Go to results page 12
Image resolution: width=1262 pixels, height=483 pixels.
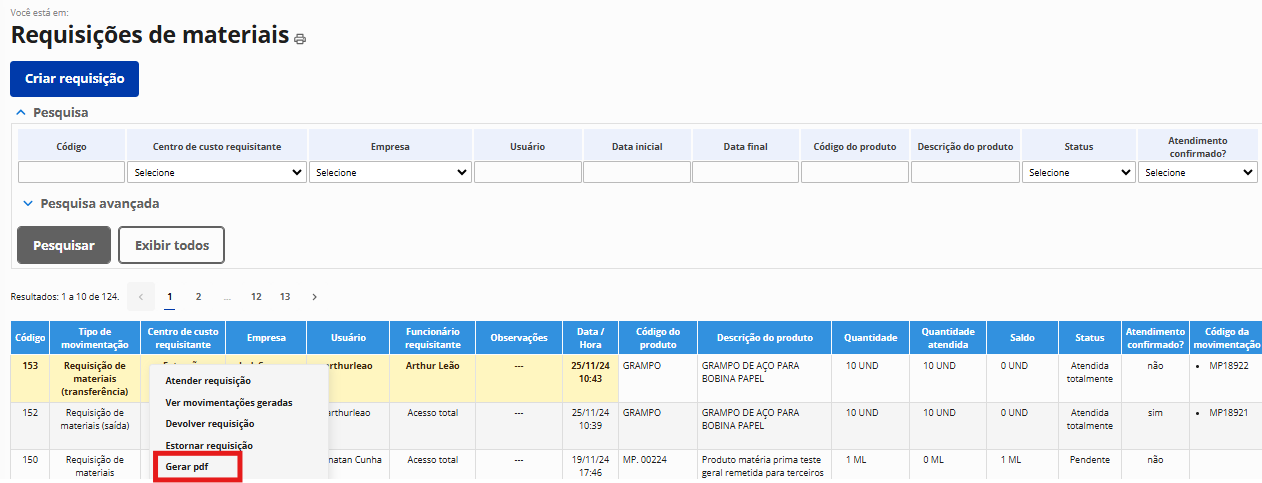pyautogui.click(x=256, y=297)
